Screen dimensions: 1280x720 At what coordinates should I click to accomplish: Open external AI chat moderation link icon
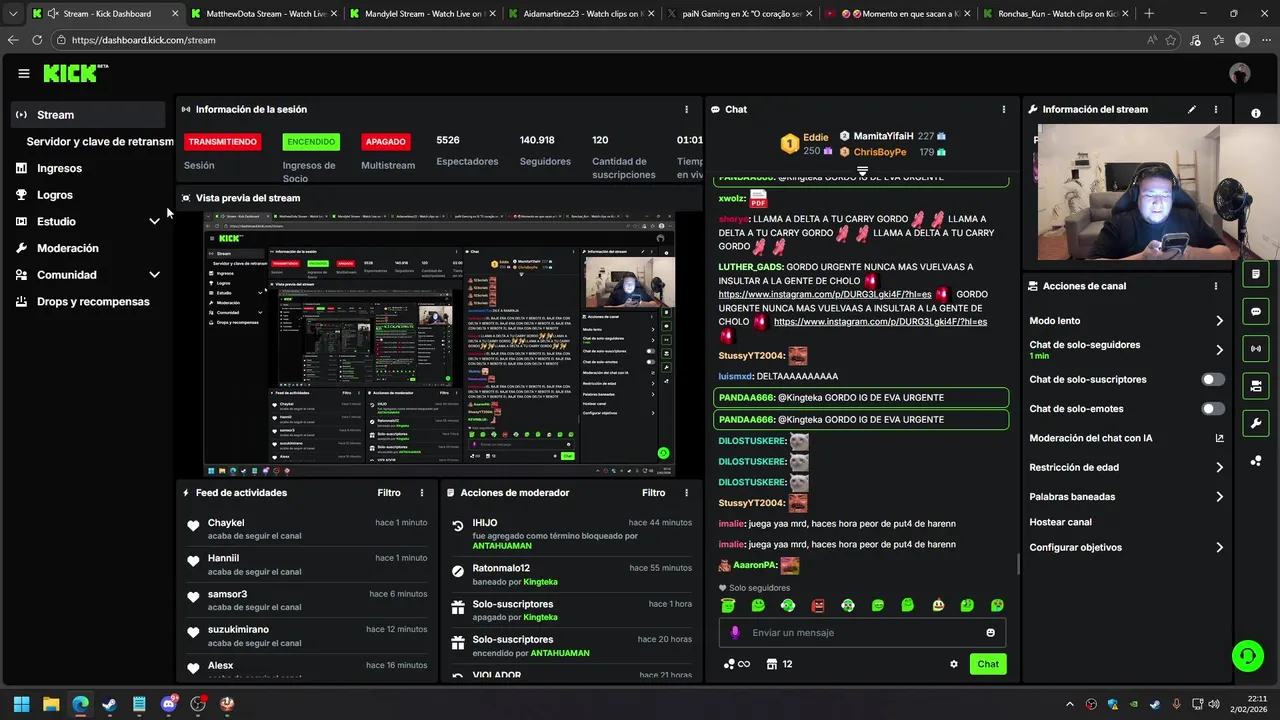click(1219, 438)
